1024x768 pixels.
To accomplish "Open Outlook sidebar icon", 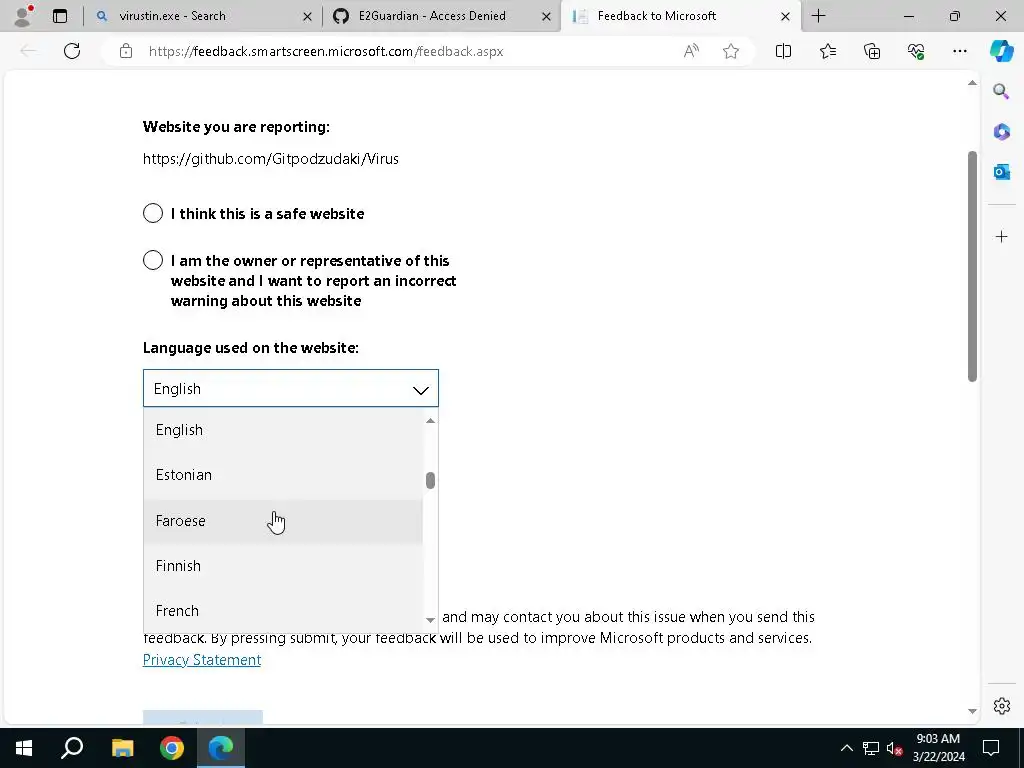I will point(1001,172).
